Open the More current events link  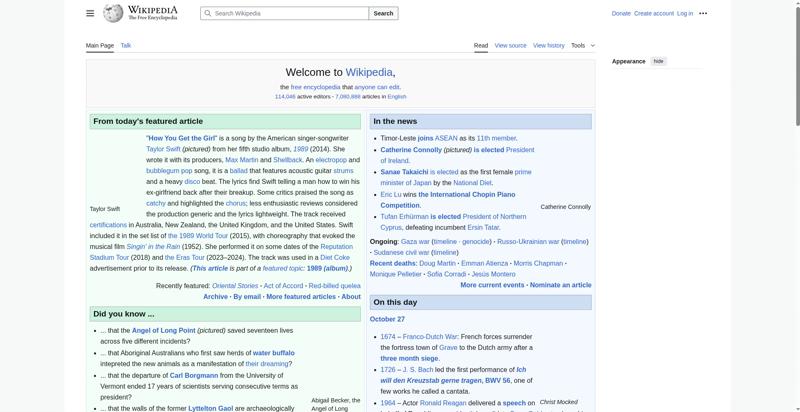492,285
